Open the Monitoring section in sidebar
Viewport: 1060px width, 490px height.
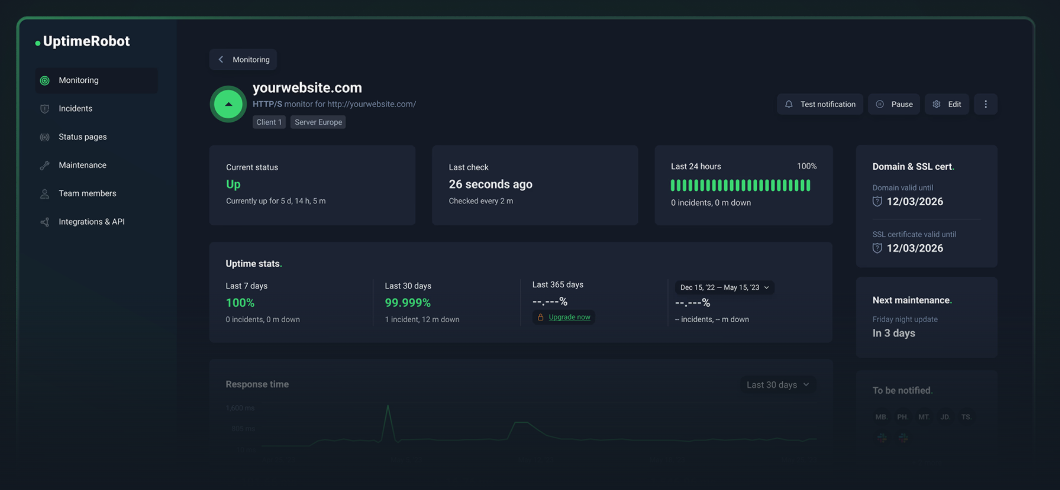[96, 80]
